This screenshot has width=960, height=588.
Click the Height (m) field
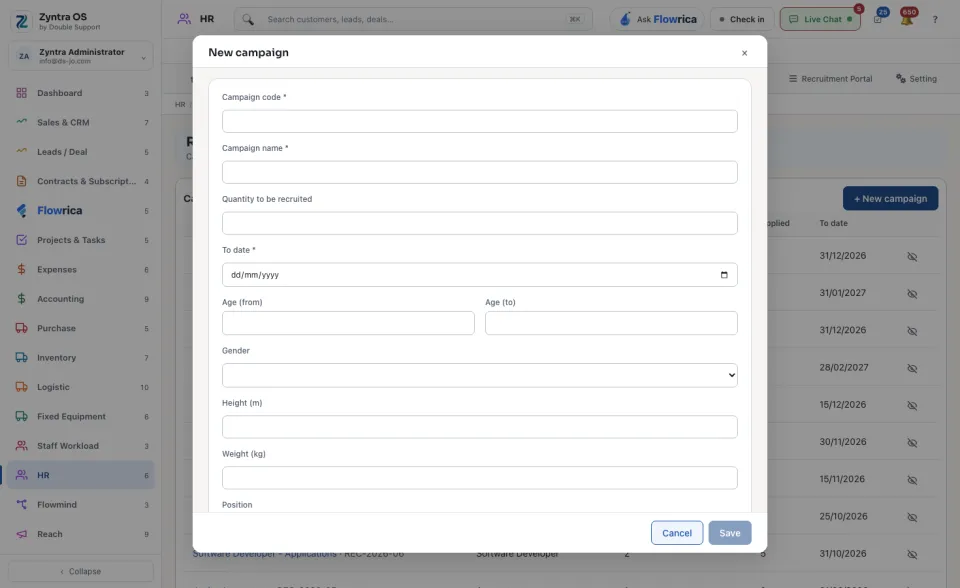(x=479, y=427)
